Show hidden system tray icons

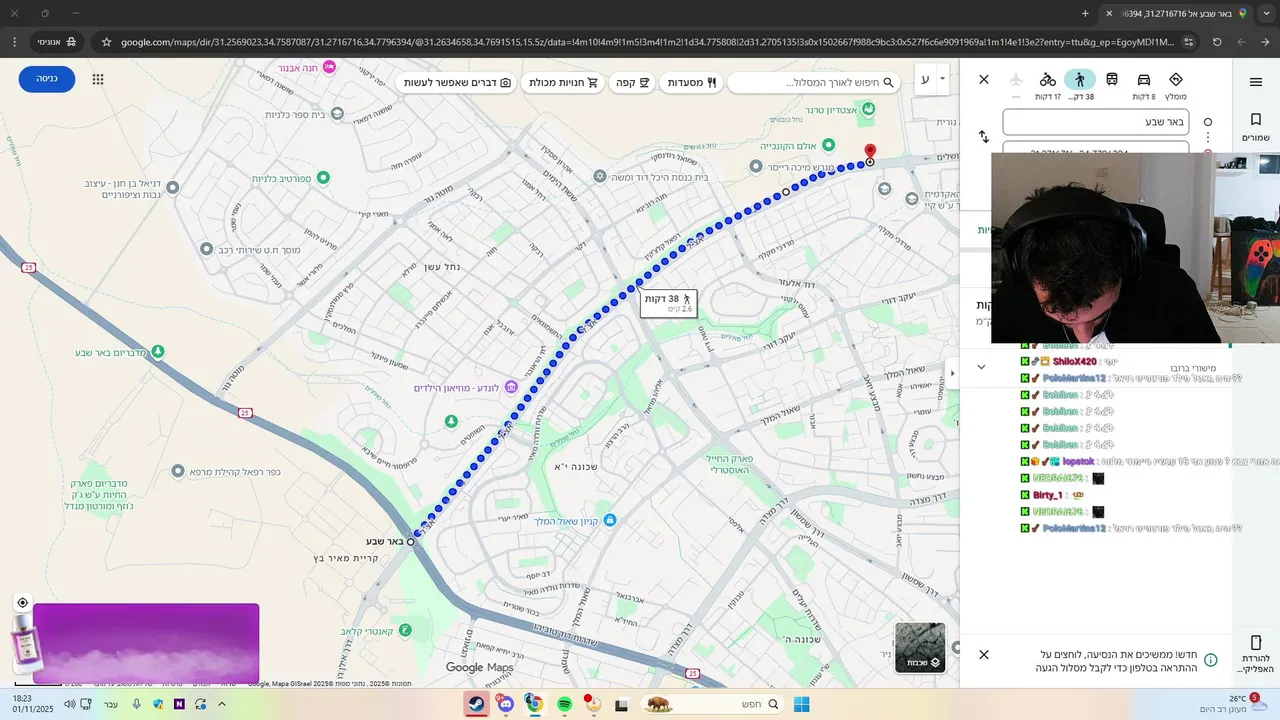(x=222, y=704)
